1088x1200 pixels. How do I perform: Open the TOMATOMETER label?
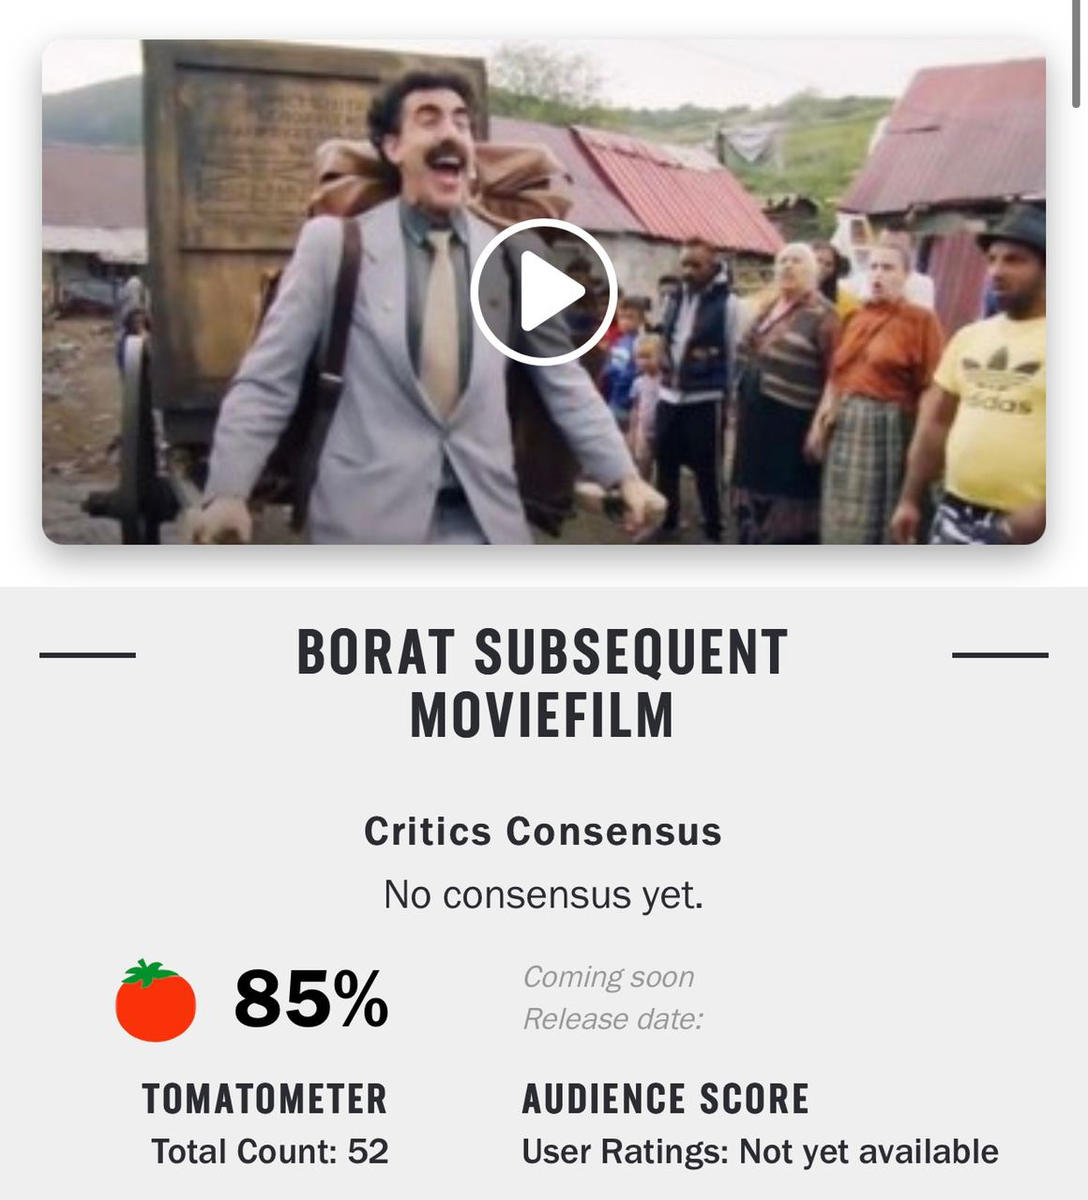pos(265,1099)
